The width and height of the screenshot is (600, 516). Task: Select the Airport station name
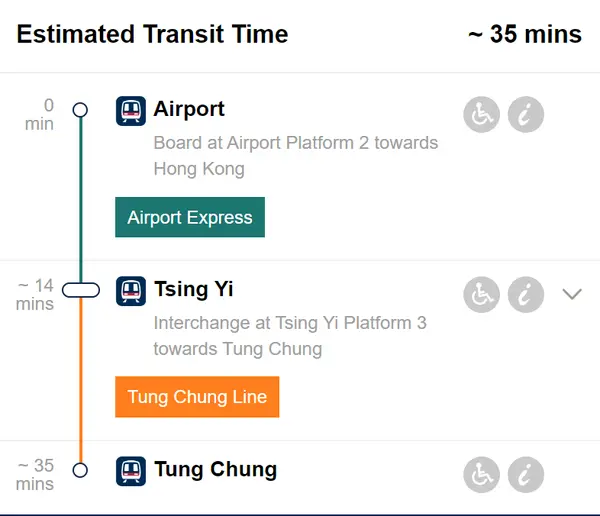[x=189, y=109]
